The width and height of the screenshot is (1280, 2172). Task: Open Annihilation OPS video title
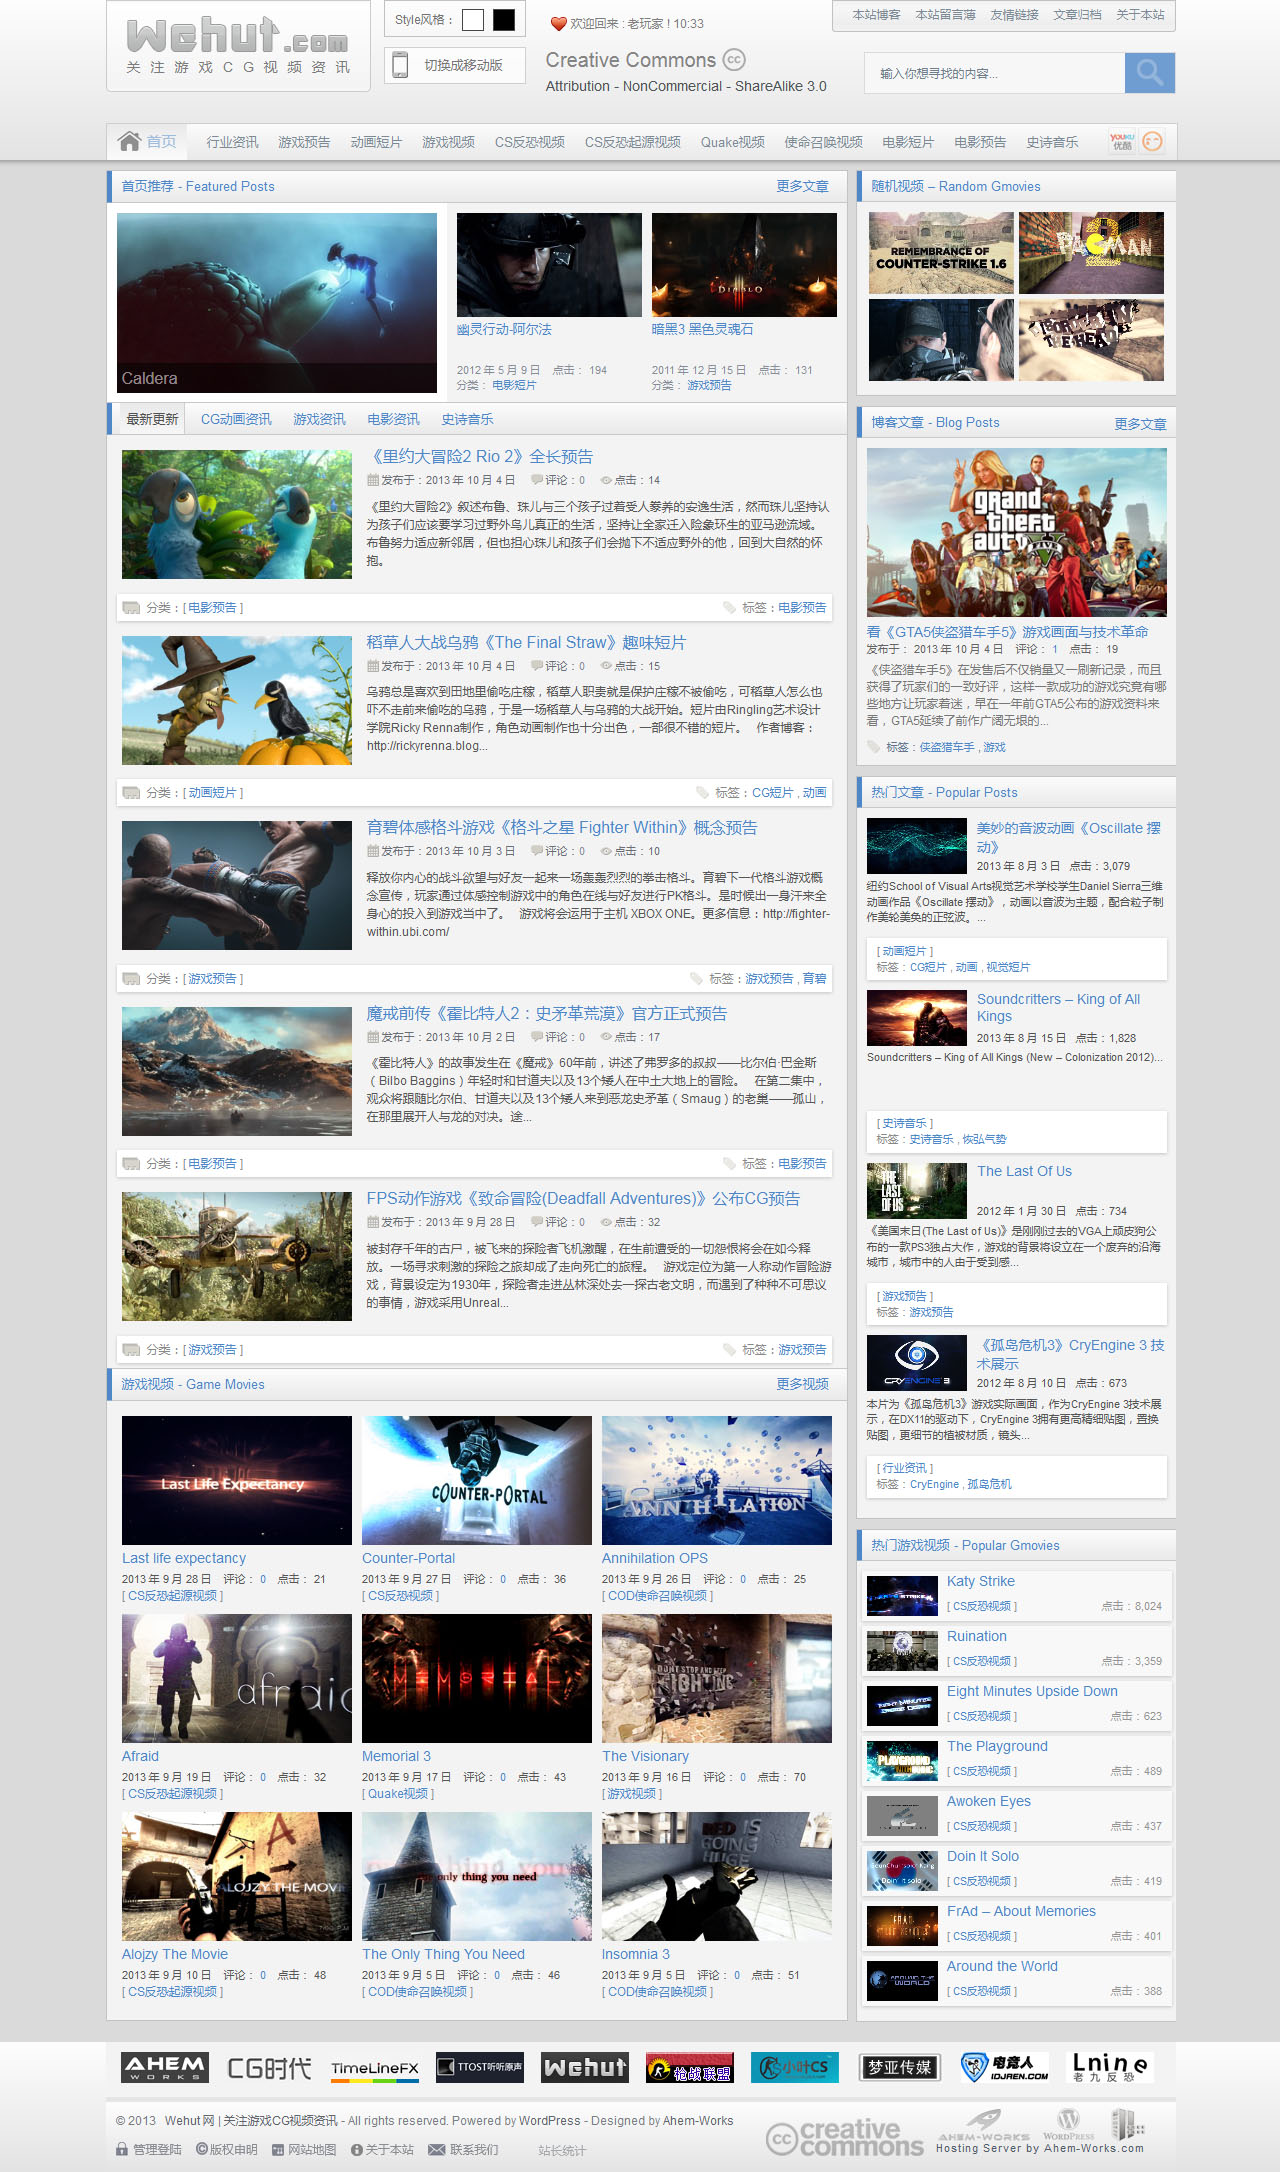click(x=654, y=1558)
